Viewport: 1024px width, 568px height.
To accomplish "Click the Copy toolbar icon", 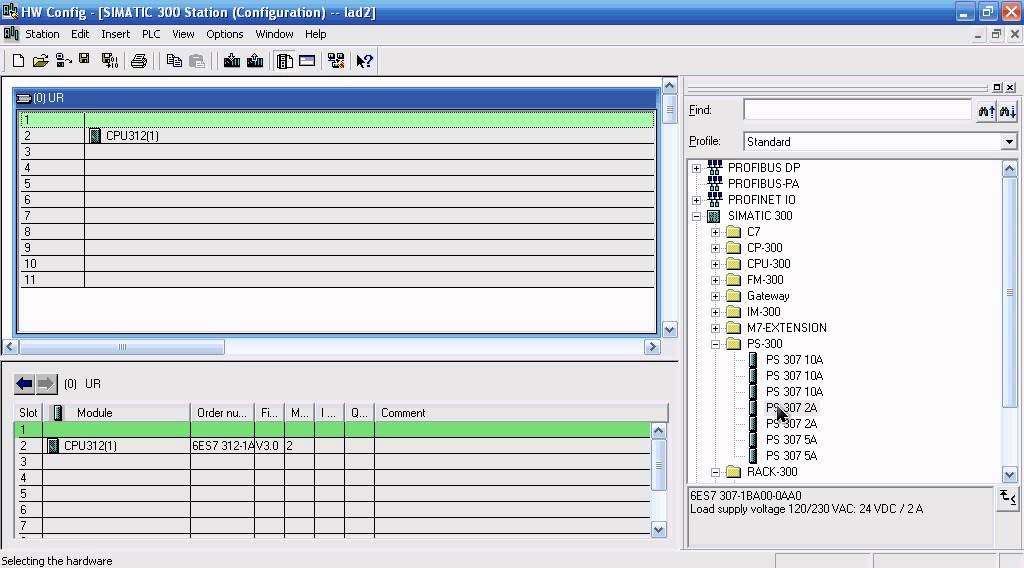I will pos(174,61).
